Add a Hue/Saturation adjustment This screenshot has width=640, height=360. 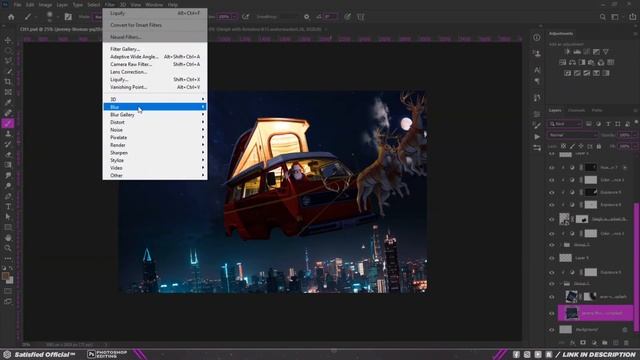(562, 62)
